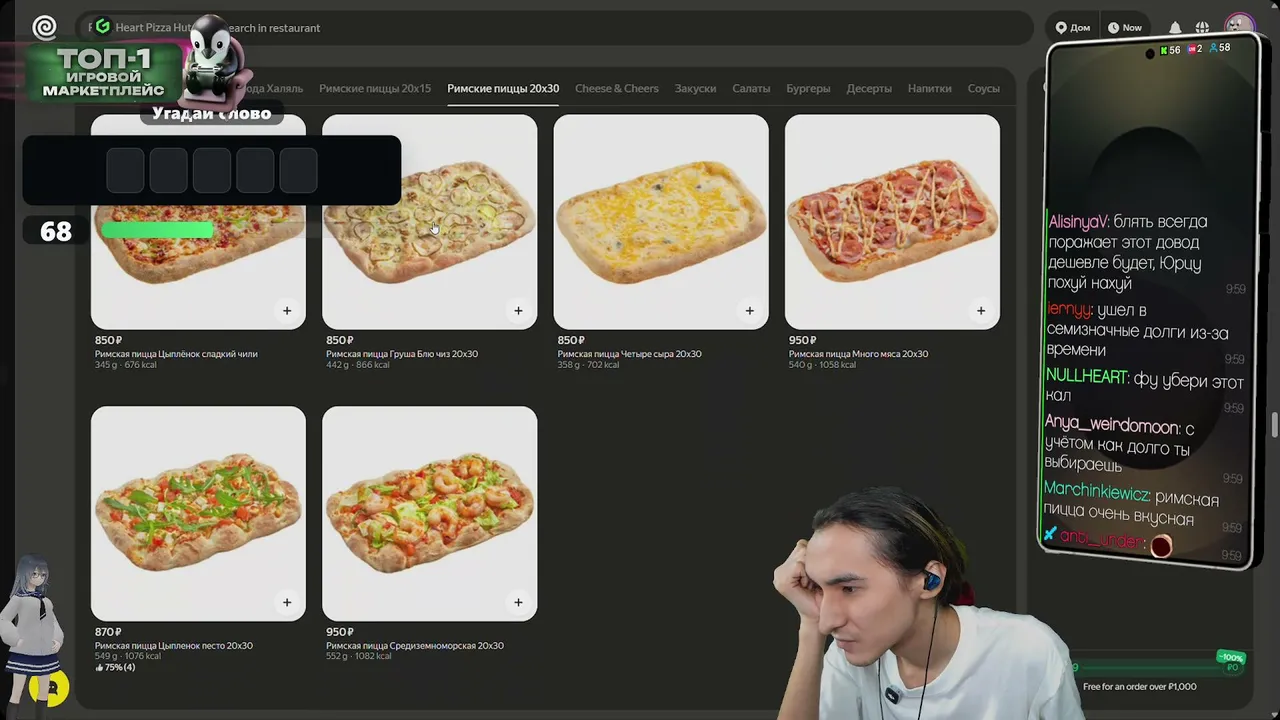The height and width of the screenshot is (720, 1280).
Task: Click the search in restaurant field
Action: (x=555, y=28)
